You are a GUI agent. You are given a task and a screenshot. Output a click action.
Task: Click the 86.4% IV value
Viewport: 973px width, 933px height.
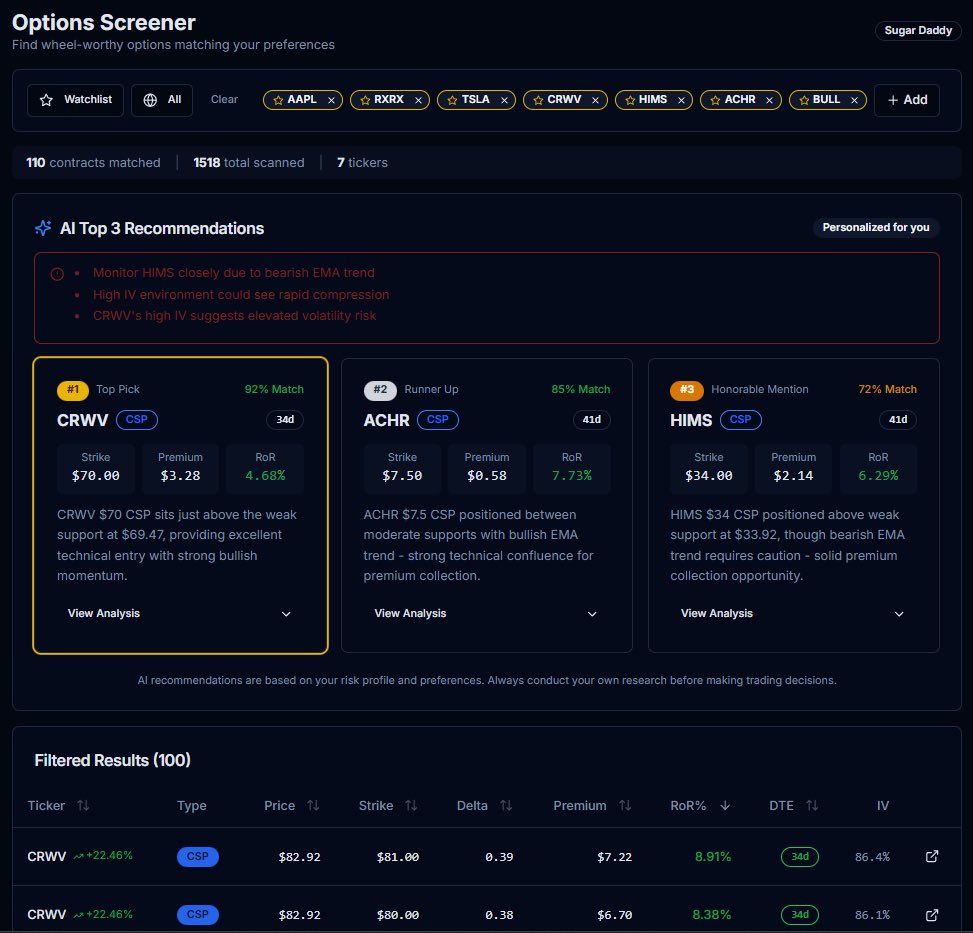[872, 857]
